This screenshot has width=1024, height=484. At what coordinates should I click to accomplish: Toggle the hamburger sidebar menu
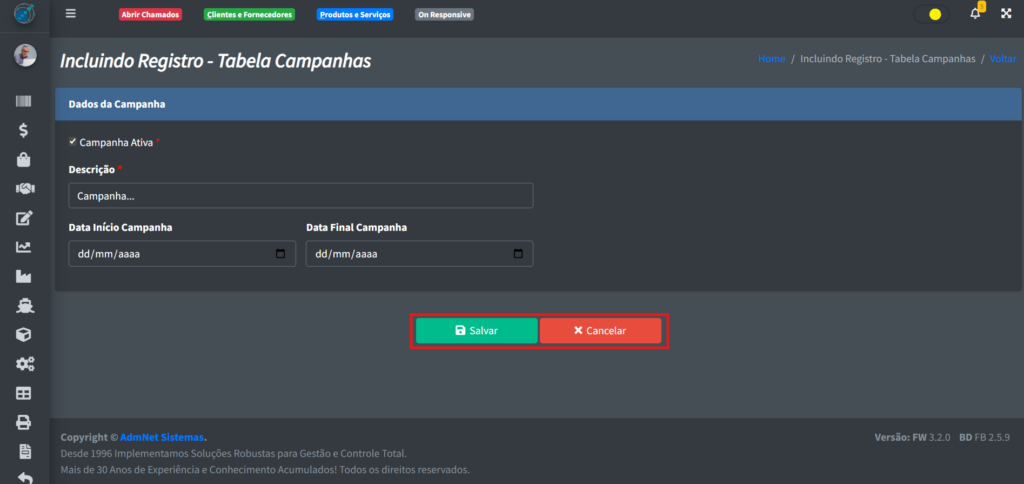70,14
